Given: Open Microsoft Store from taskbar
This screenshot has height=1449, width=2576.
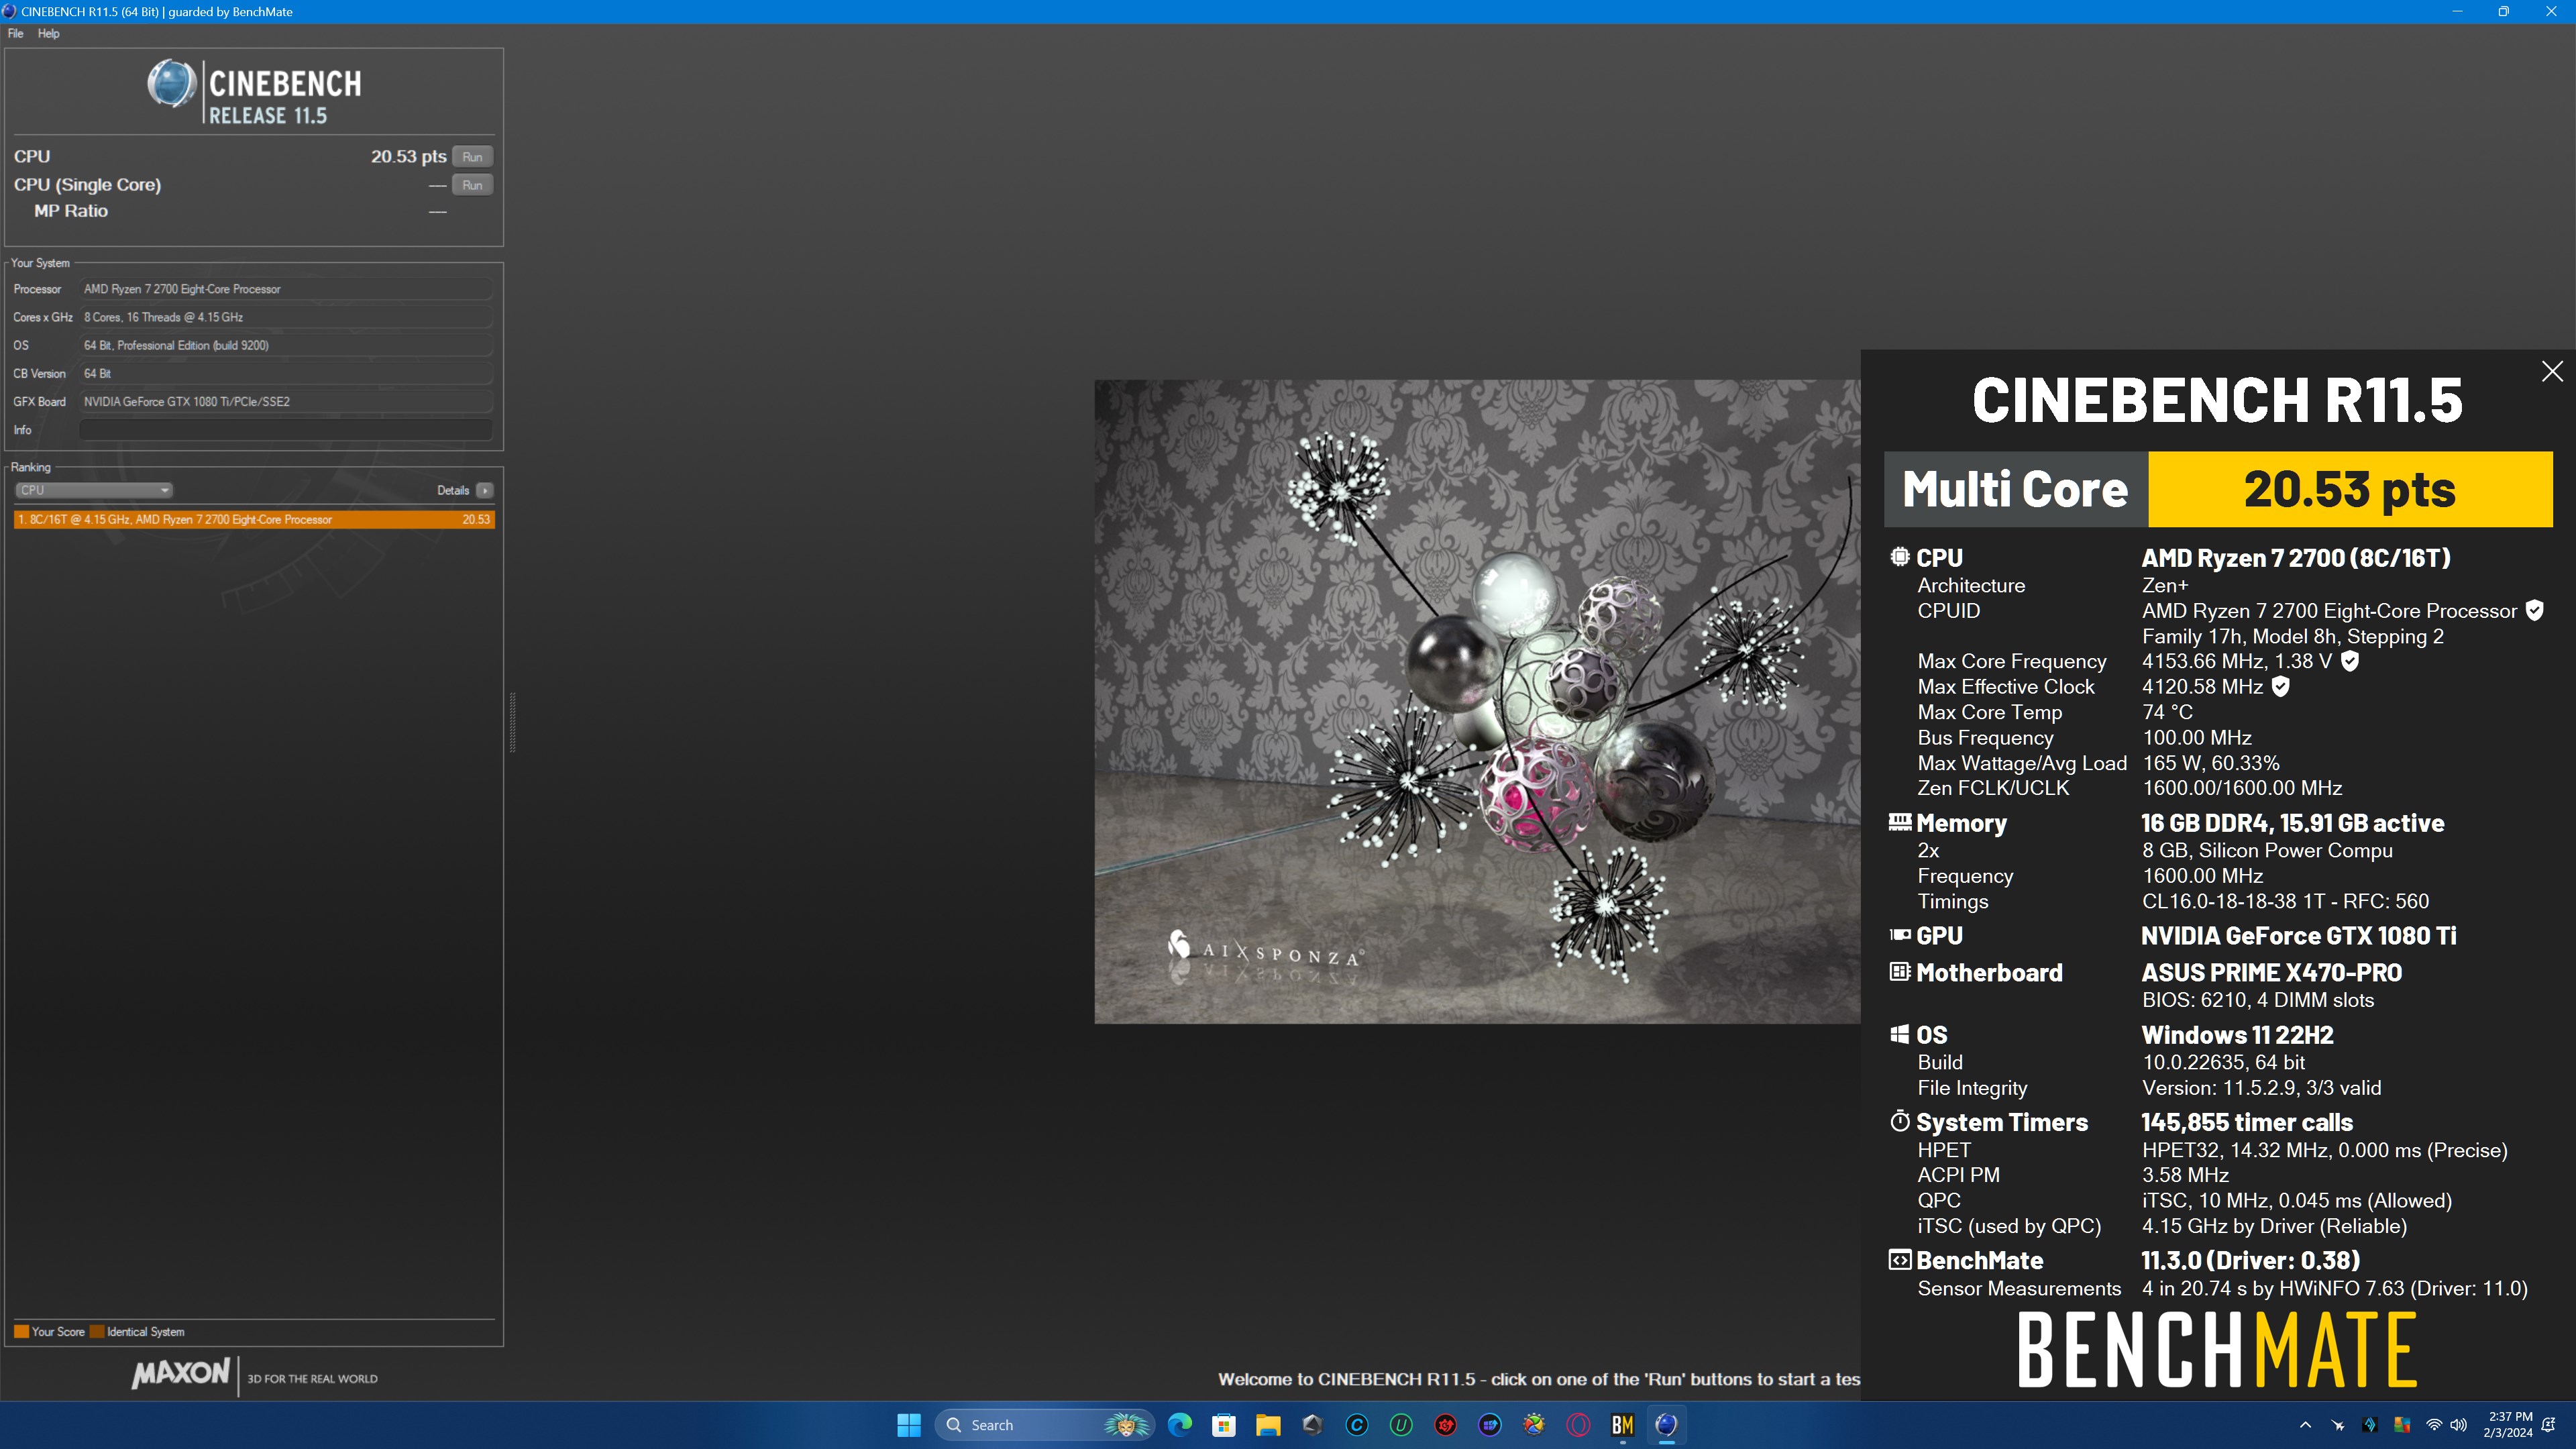Looking at the screenshot, I should (x=1224, y=1425).
